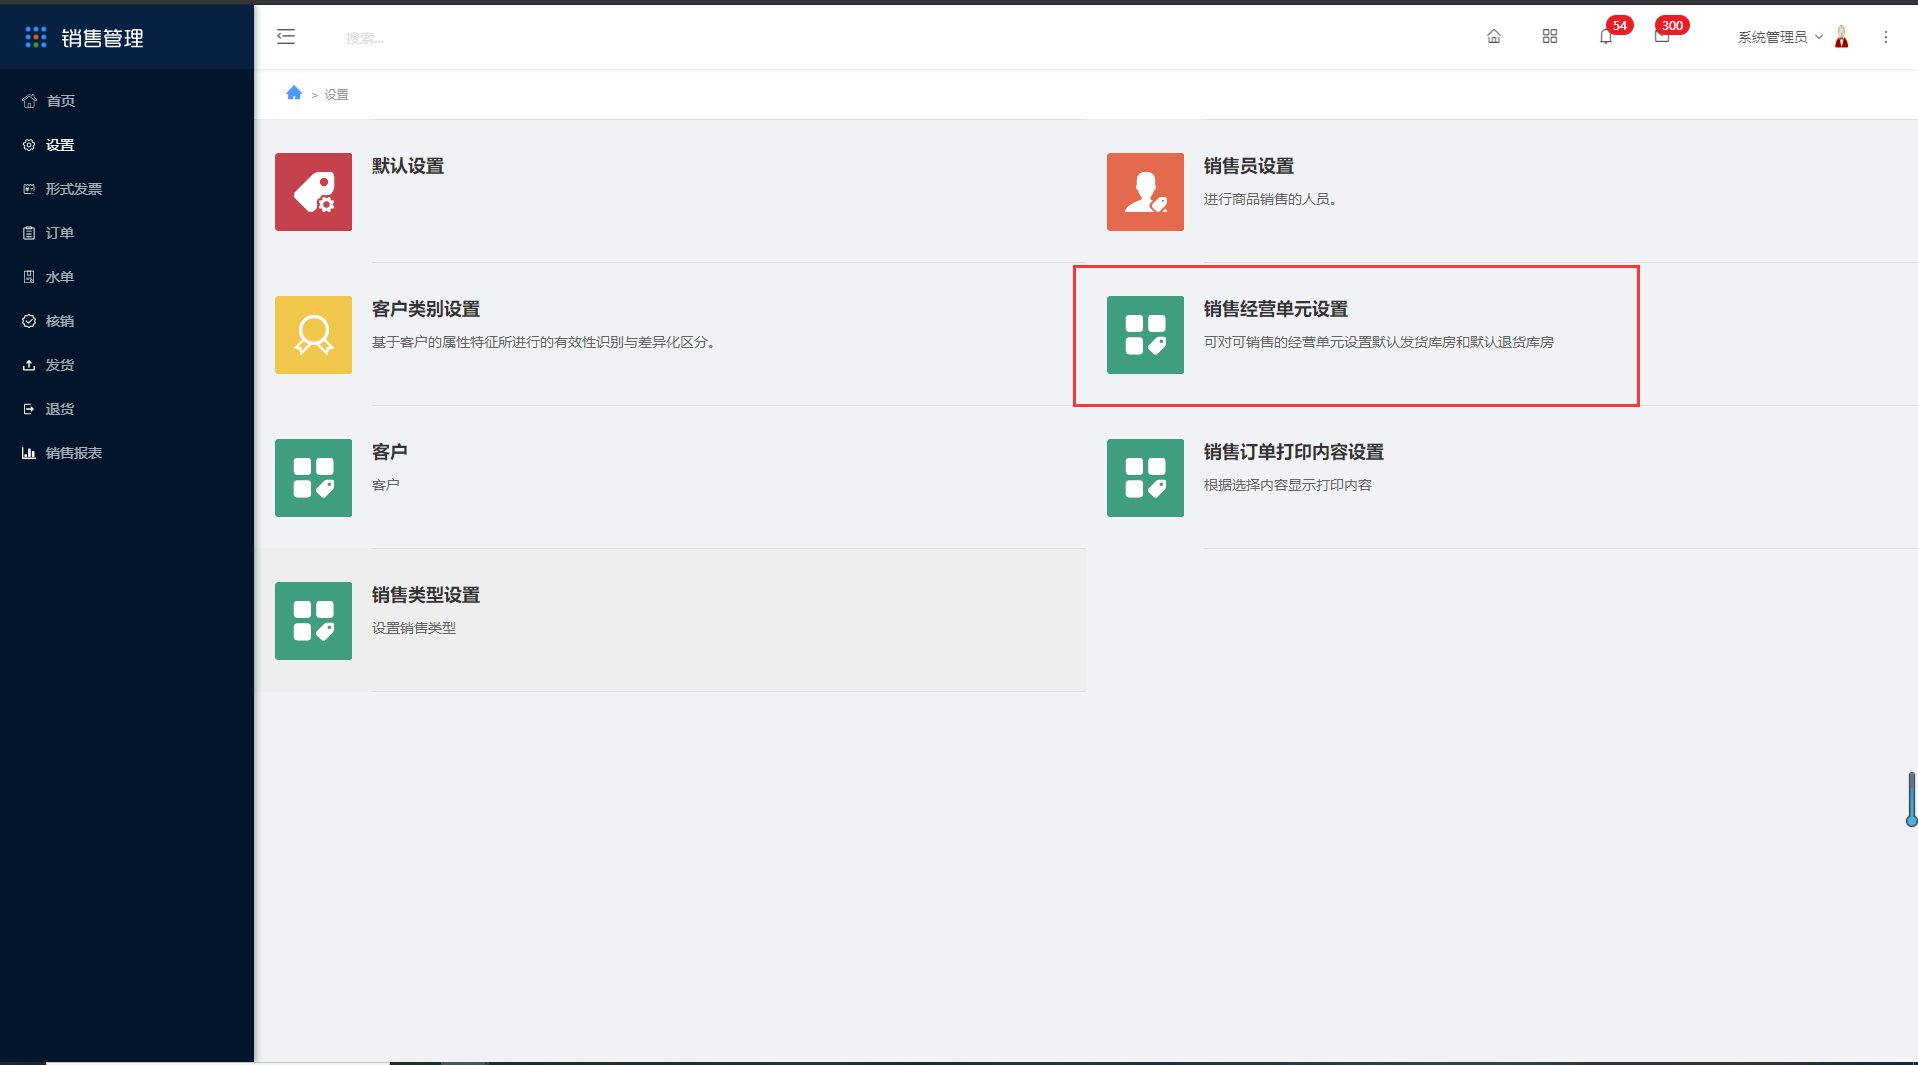Click the blue scrollbar handle on right edge
1918x1065 pixels.
point(1911,798)
